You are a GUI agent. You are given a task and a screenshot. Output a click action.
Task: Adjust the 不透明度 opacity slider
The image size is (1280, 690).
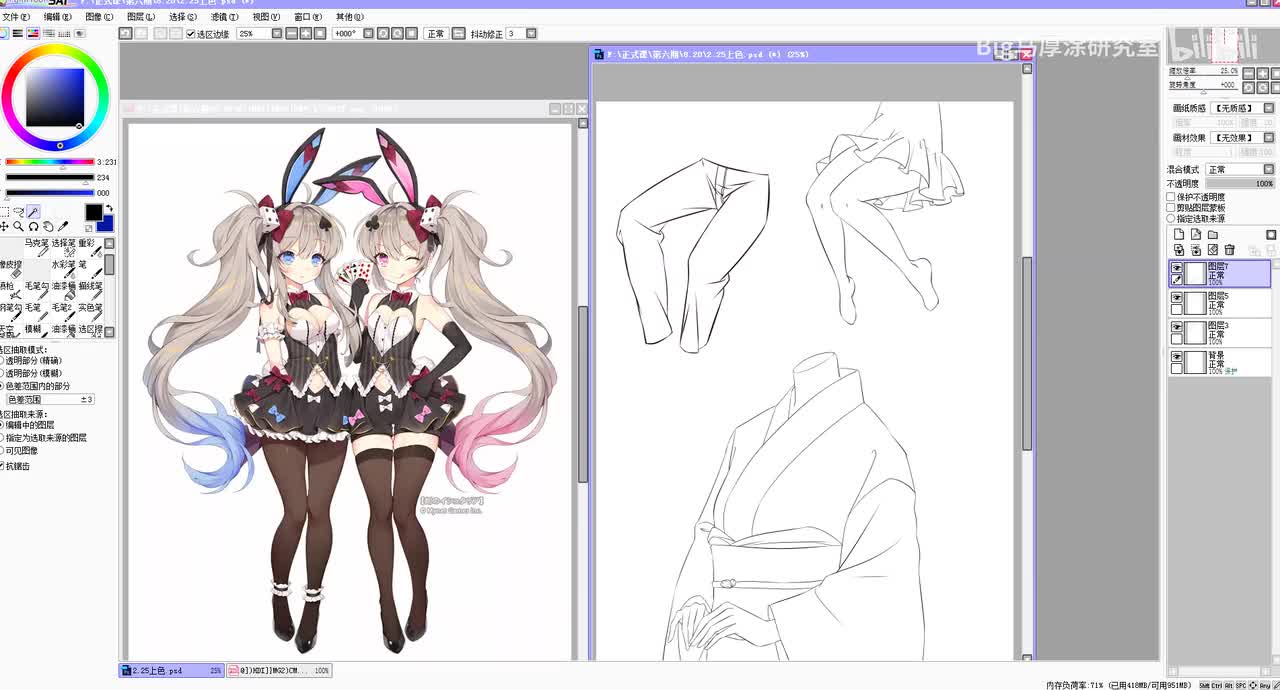click(1238, 184)
